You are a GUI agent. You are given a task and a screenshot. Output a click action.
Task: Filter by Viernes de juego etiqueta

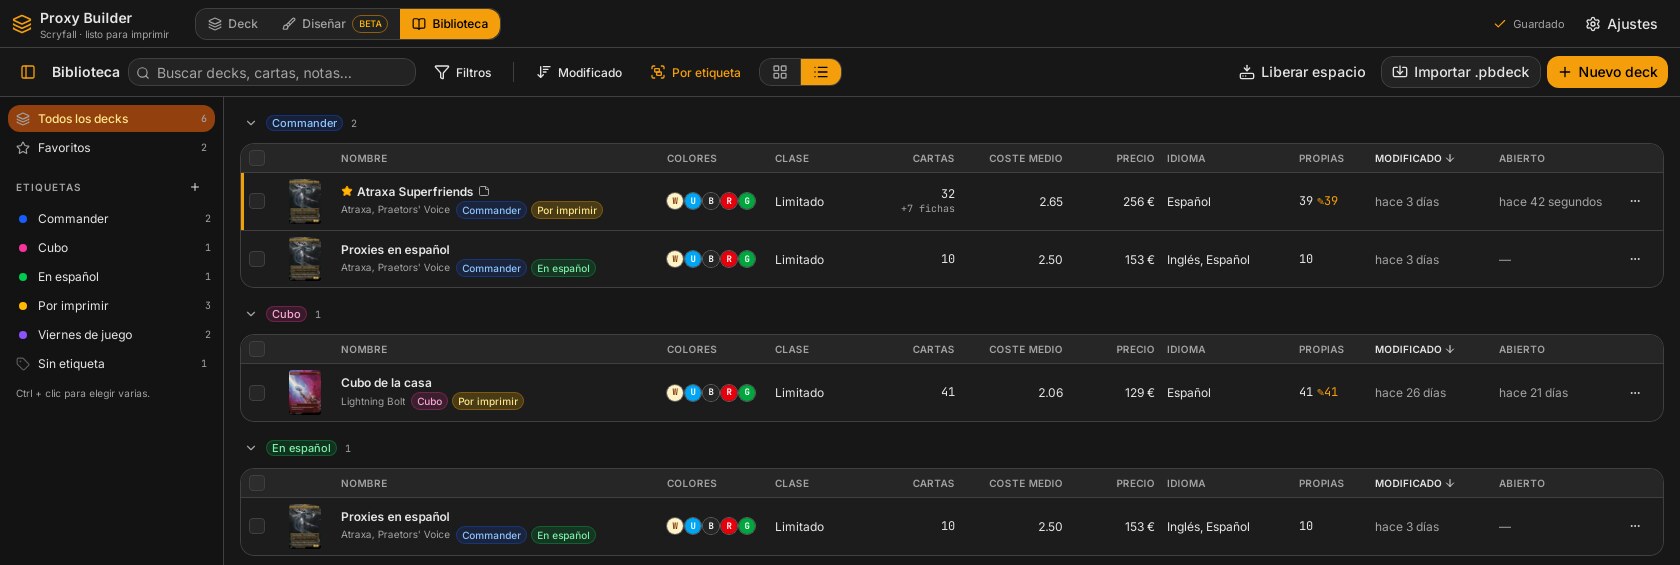[x=111, y=335]
